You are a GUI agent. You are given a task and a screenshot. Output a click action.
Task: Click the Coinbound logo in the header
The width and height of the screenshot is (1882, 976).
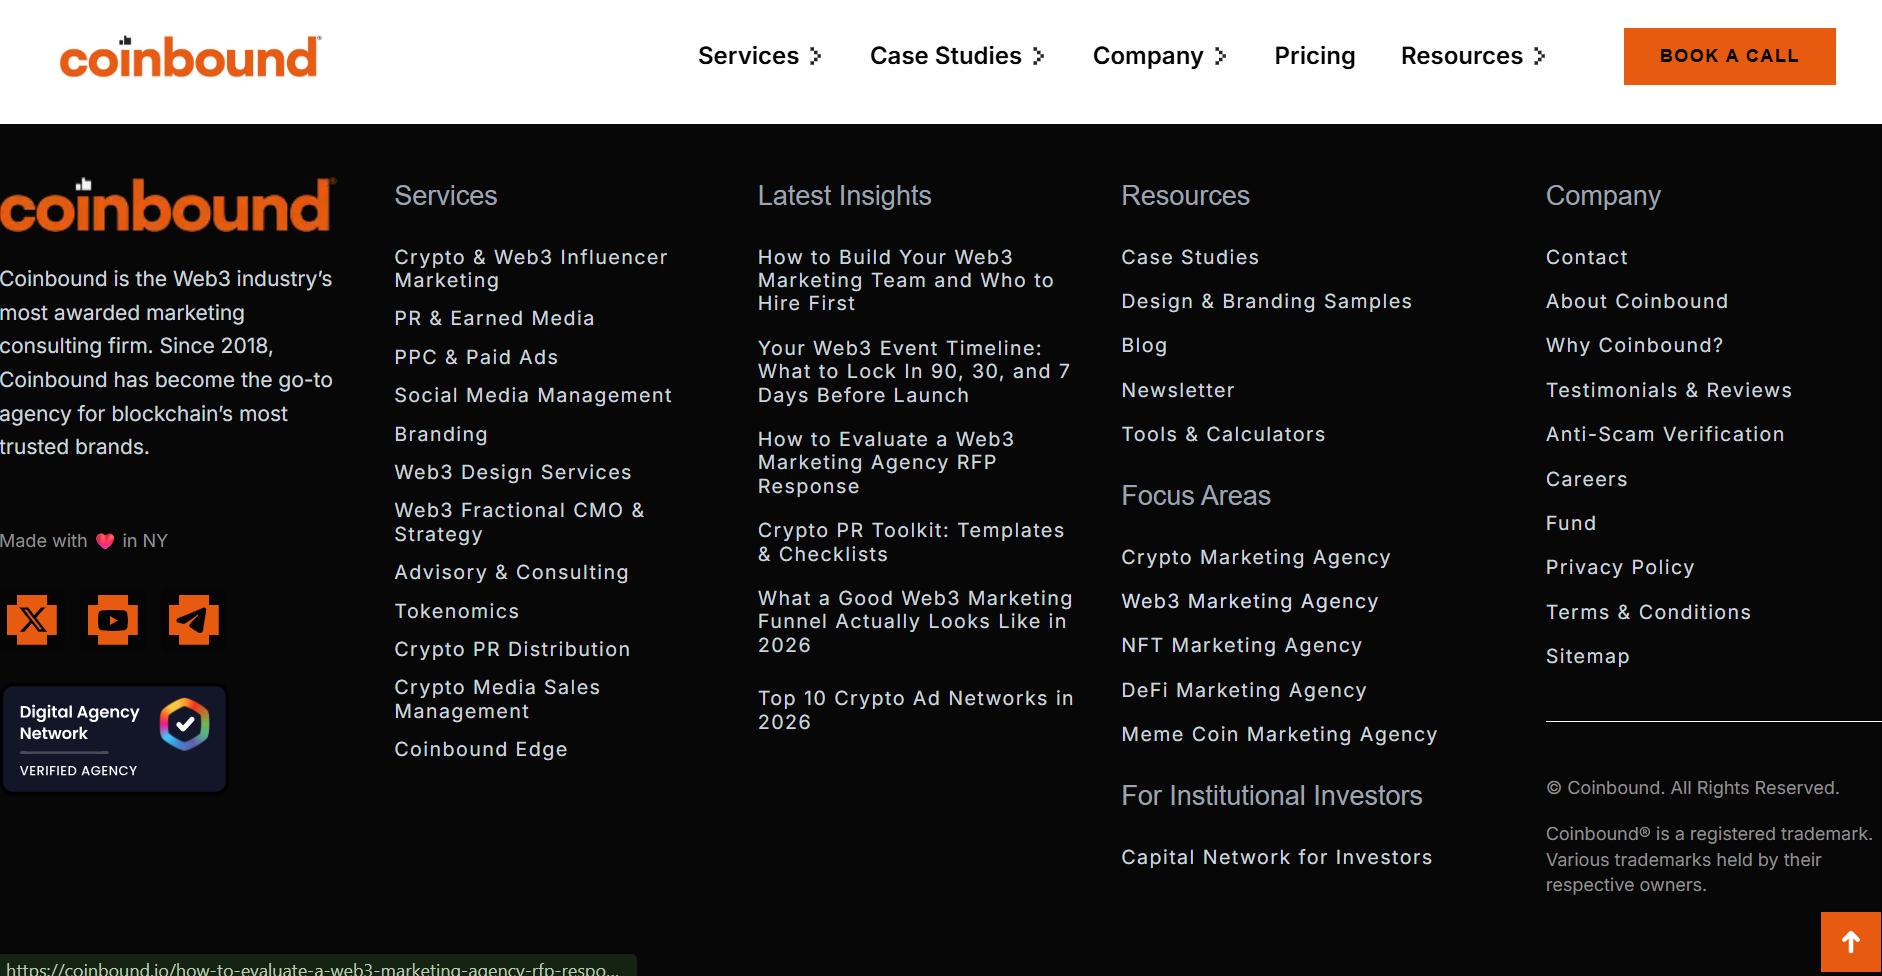pos(190,57)
